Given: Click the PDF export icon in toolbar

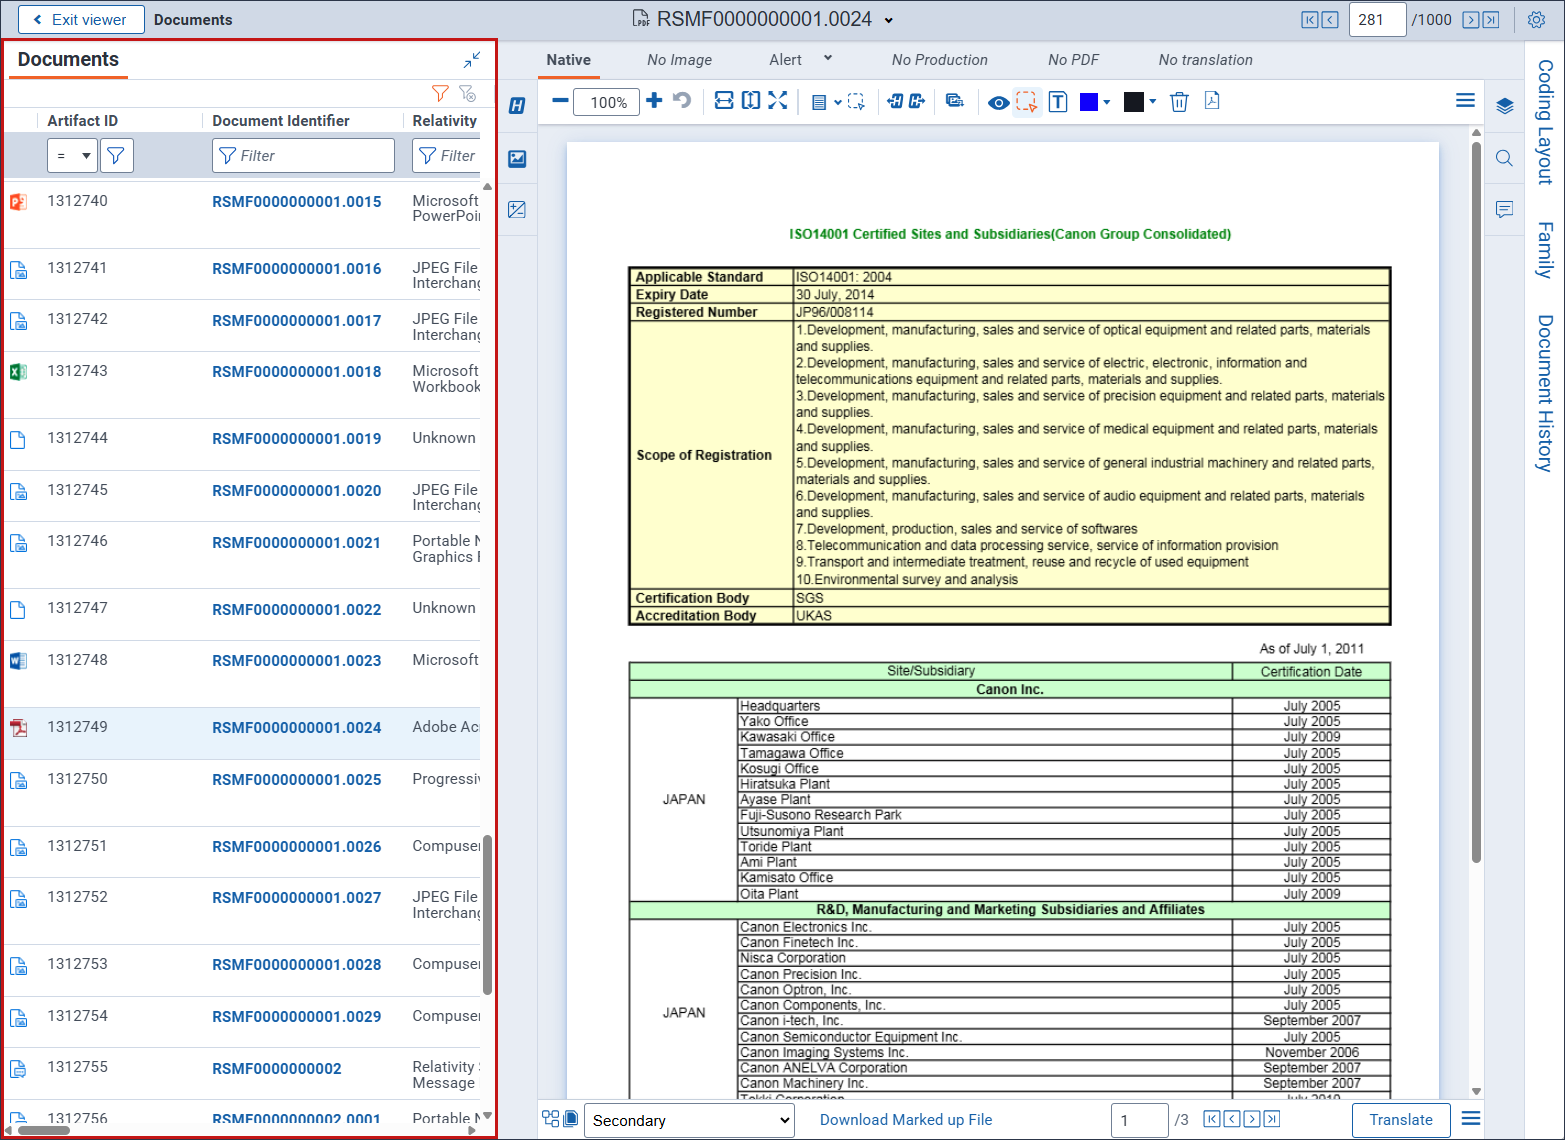Looking at the screenshot, I should [x=1212, y=101].
